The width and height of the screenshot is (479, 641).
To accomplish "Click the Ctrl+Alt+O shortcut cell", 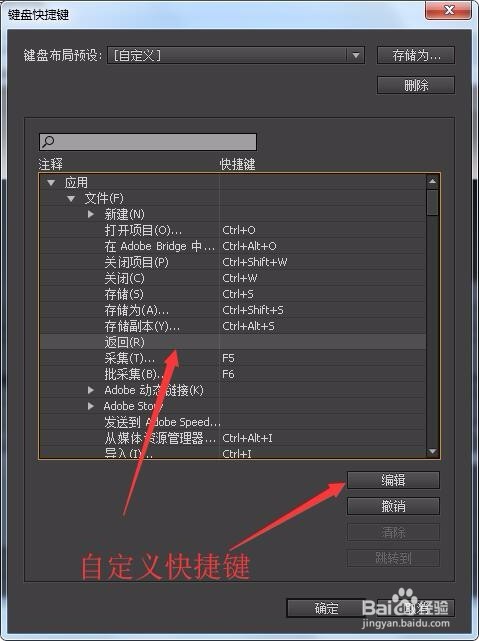I will [249, 246].
